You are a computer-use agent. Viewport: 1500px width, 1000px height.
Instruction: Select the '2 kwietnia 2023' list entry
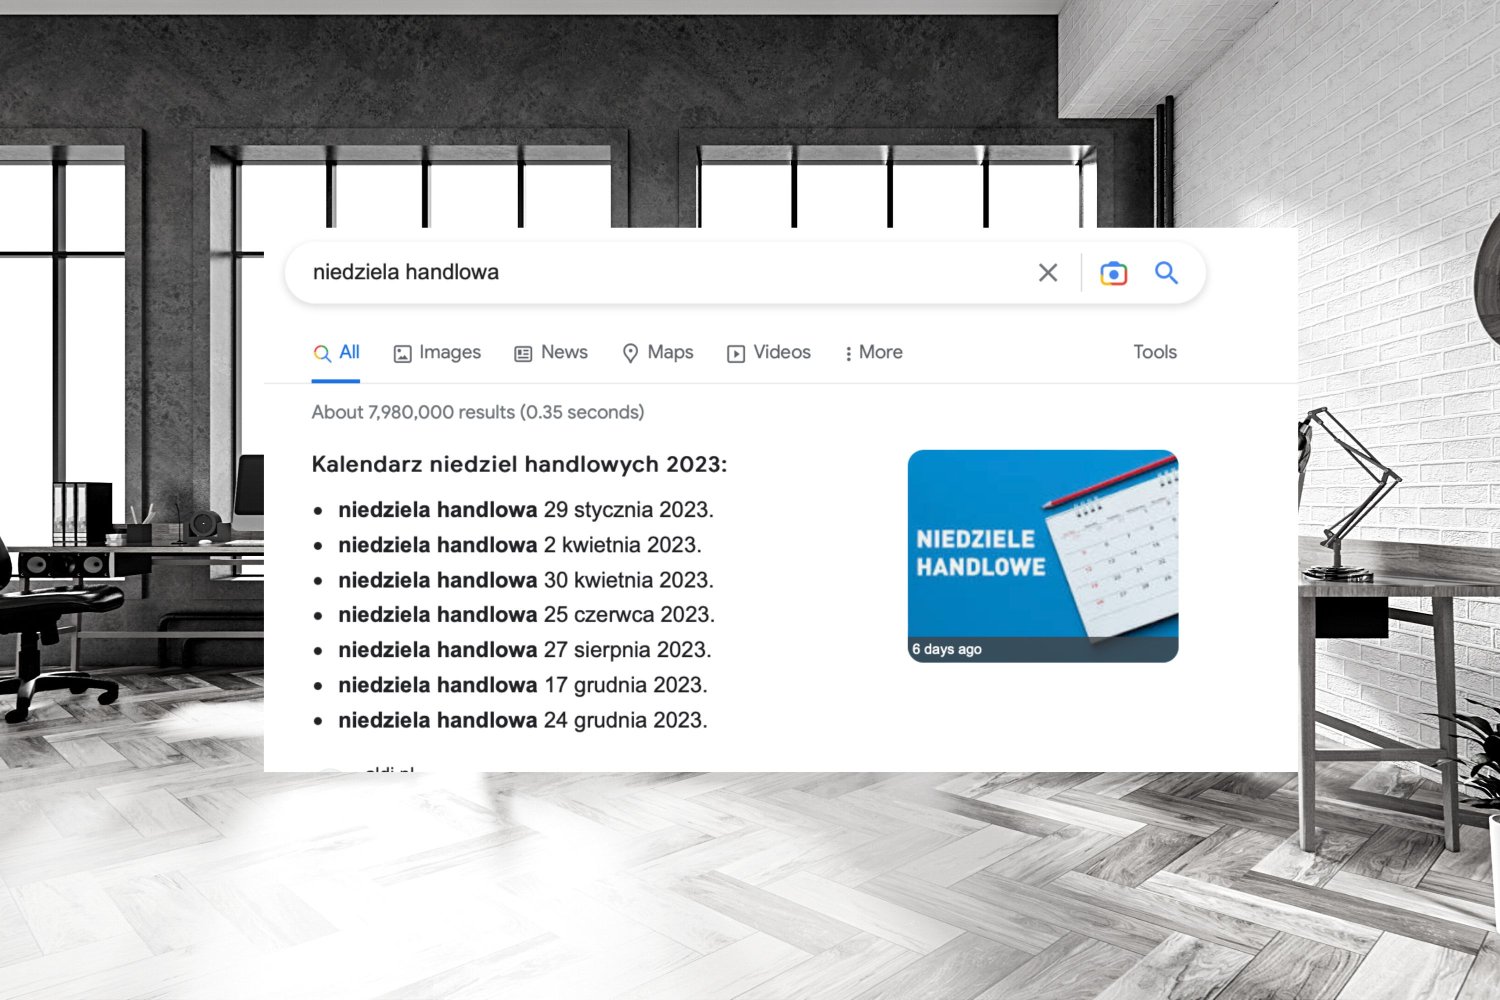[x=519, y=545]
